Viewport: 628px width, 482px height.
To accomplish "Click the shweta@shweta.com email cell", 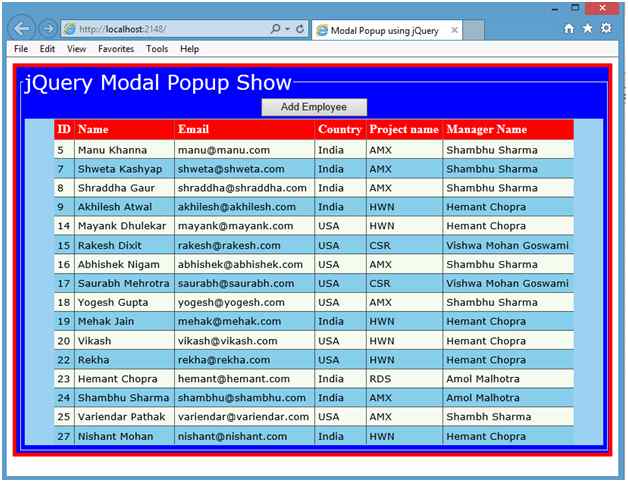I will click(244, 169).
